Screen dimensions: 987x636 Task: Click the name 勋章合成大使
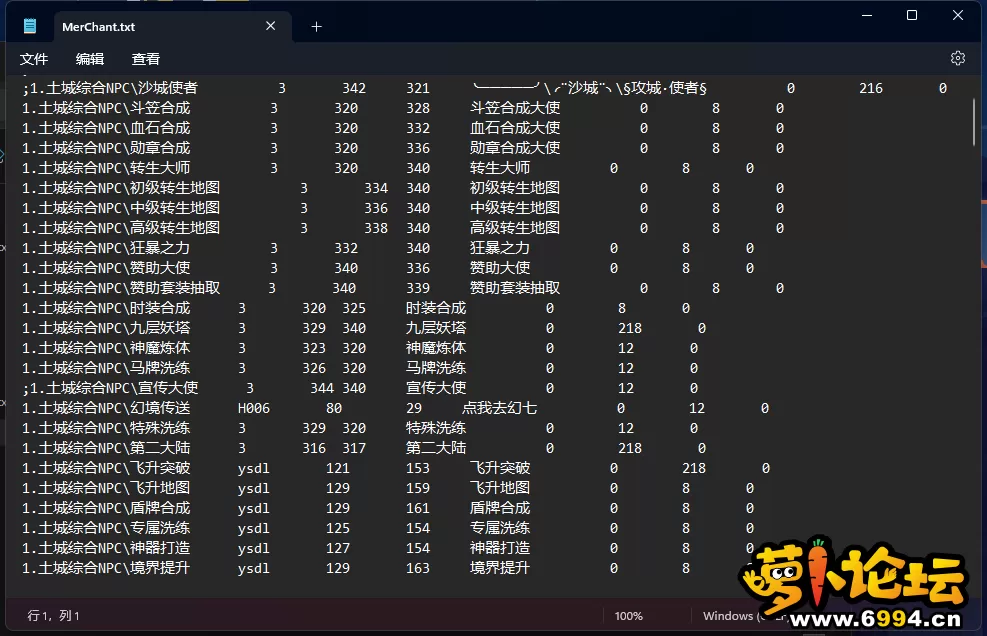pyautogui.click(x=515, y=149)
